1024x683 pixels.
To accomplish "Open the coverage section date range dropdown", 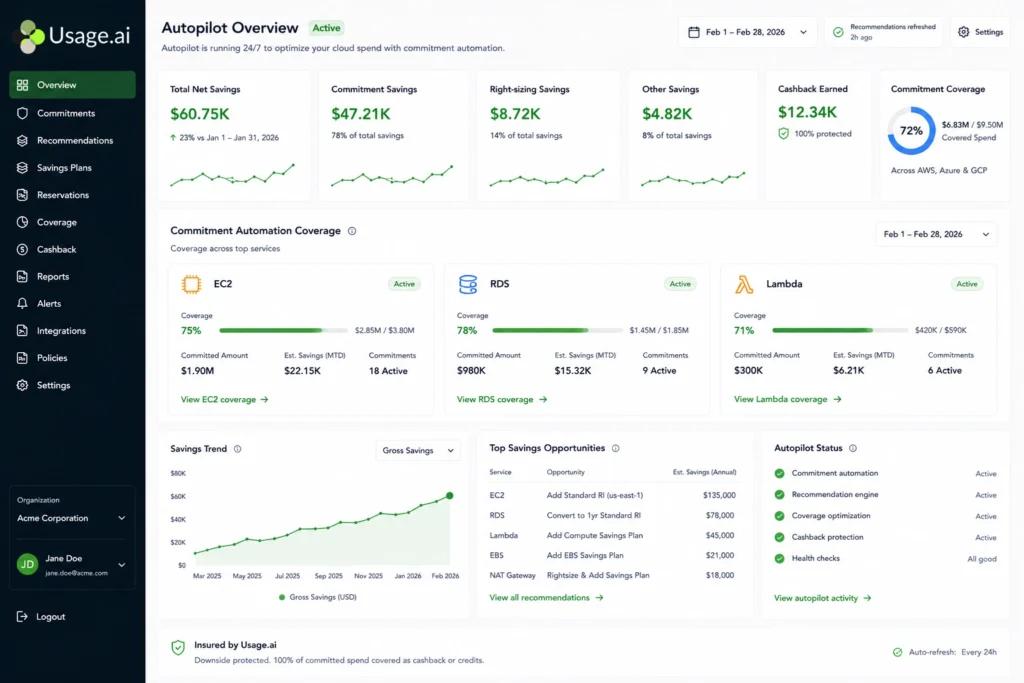I will 936,234.
